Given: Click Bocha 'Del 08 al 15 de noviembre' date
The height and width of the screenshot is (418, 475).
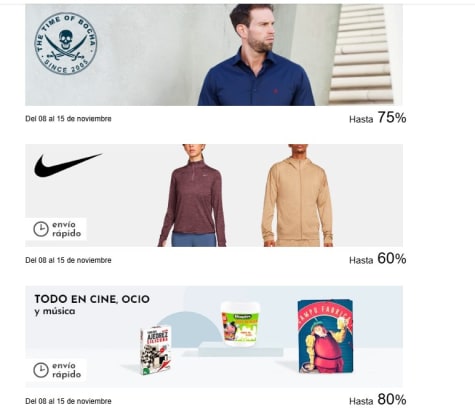Looking at the screenshot, I should 68,119.
